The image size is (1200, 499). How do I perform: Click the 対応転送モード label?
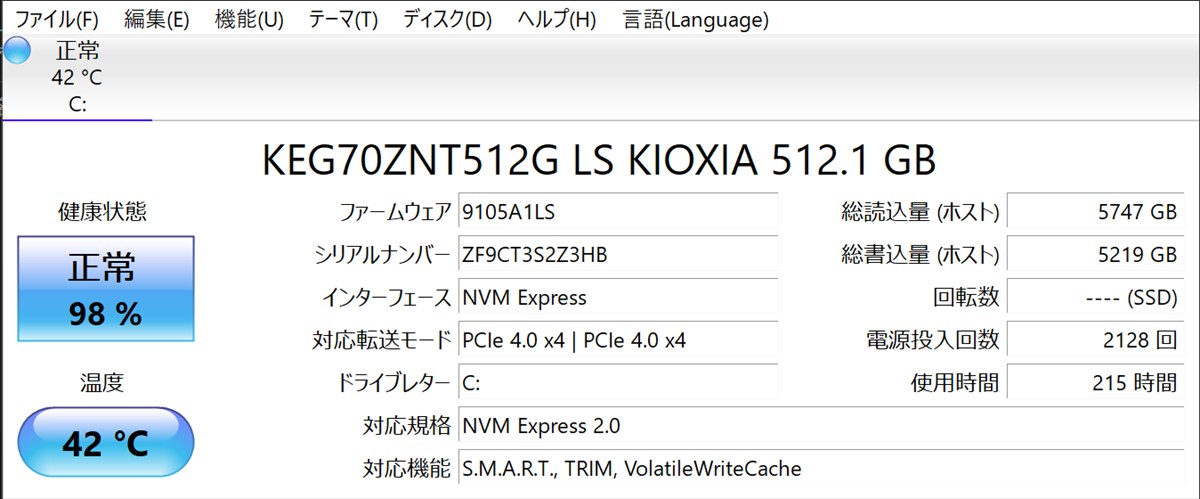(382, 340)
